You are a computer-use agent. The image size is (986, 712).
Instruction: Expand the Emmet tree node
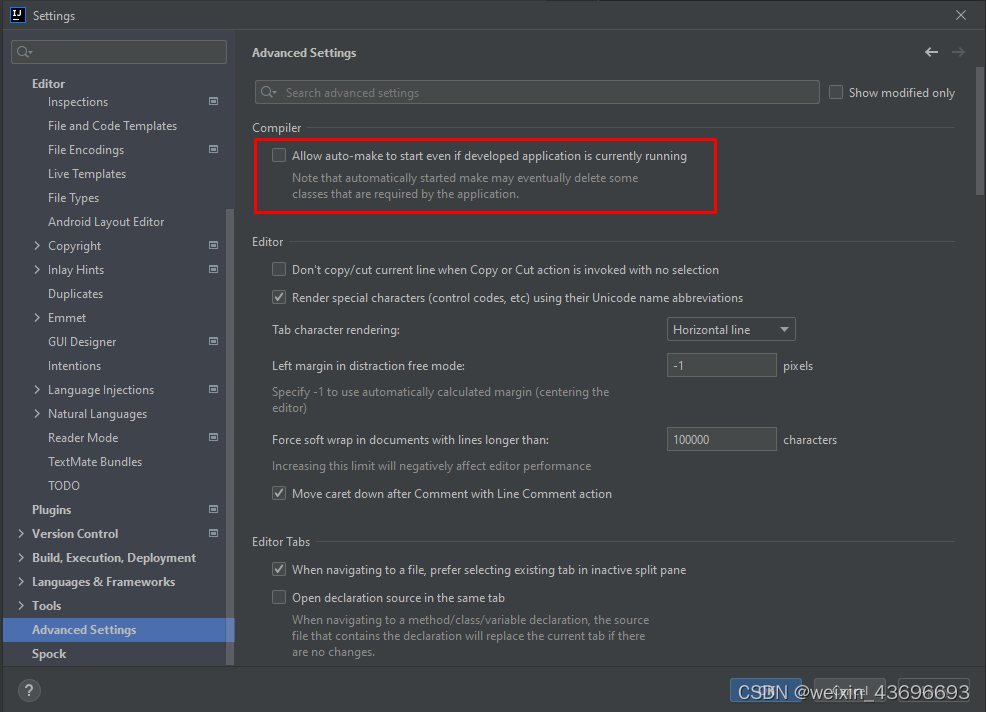coord(36,318)
